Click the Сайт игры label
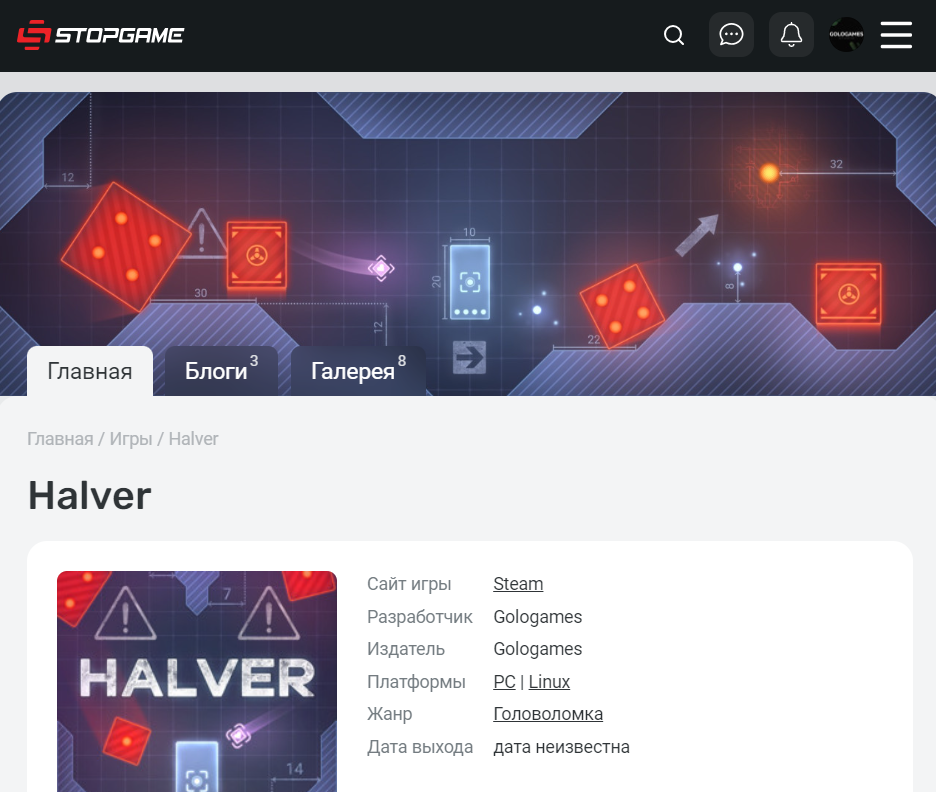The width and height of the screenshot is (936, 792). (409, 584)
